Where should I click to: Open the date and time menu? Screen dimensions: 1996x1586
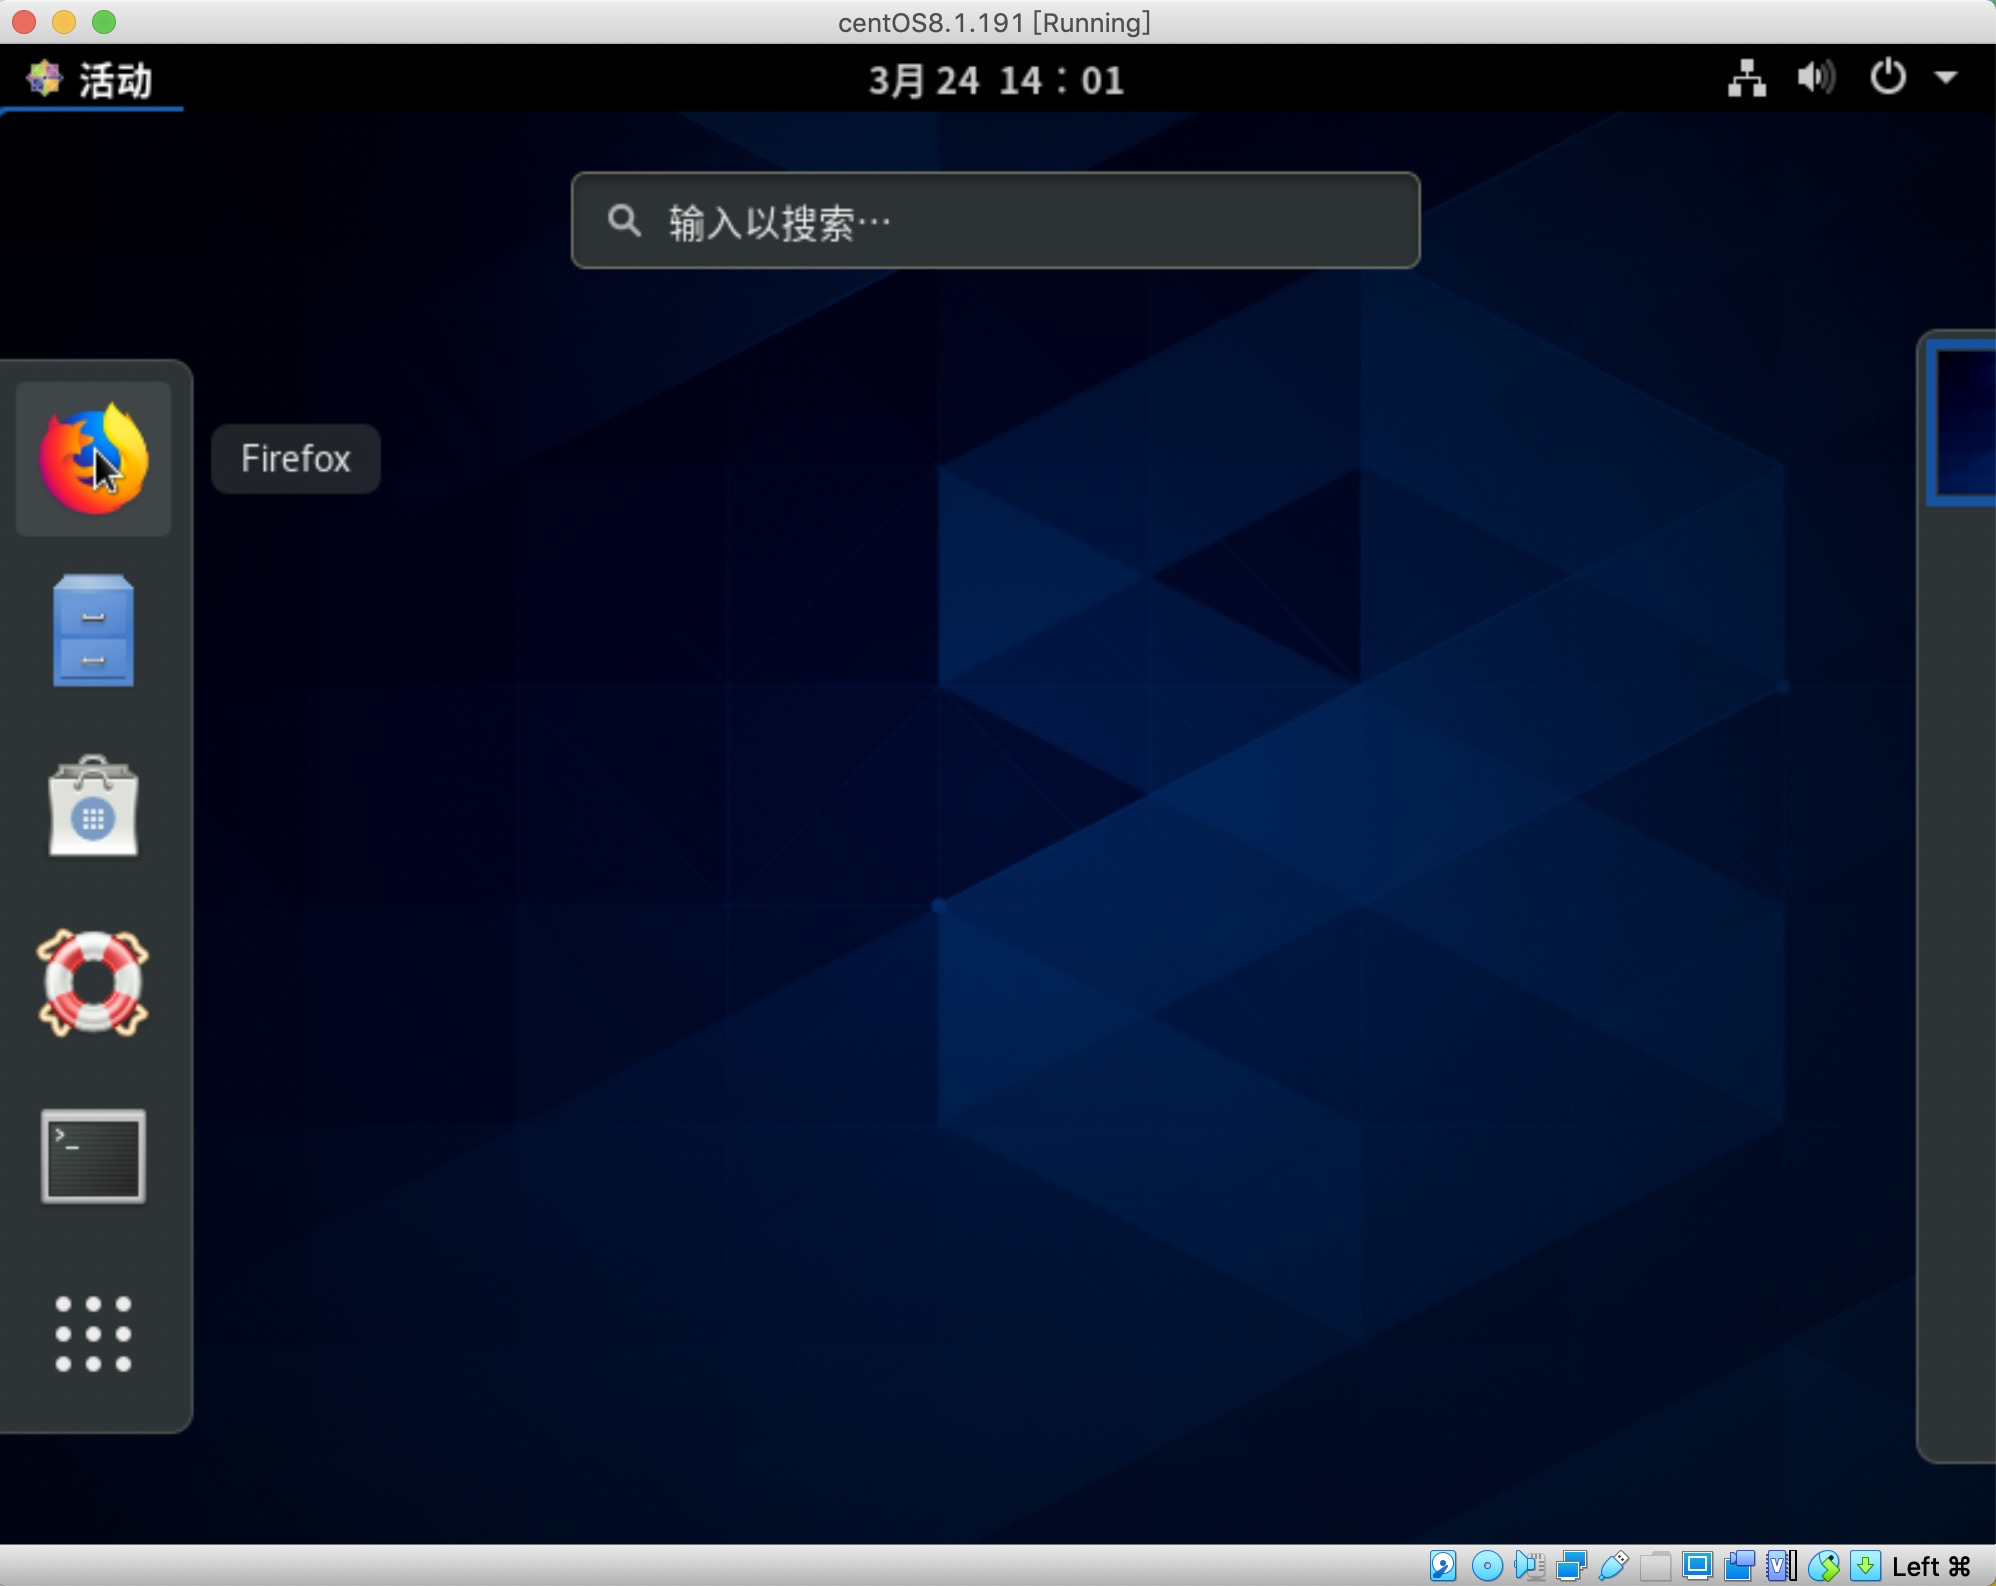click(996, 80)
